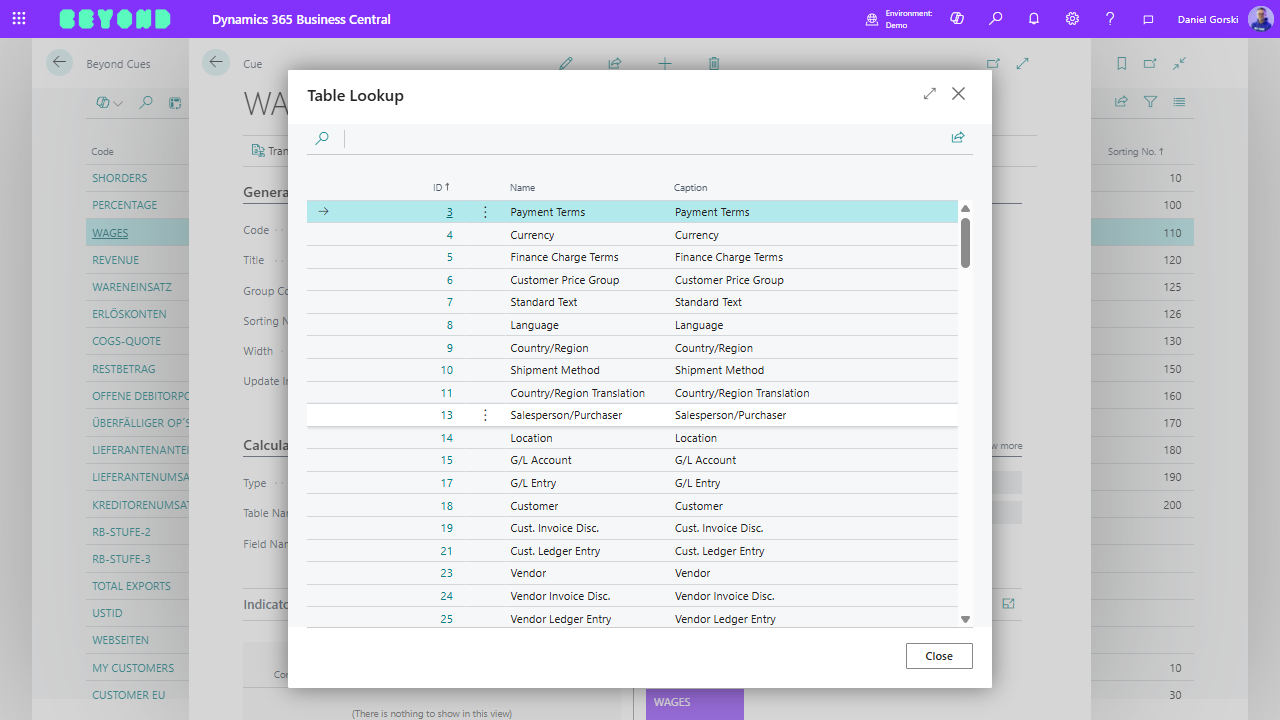Open the Help question mark icon
Screen dimensions: 1280x720
(x=1110, y=19)
